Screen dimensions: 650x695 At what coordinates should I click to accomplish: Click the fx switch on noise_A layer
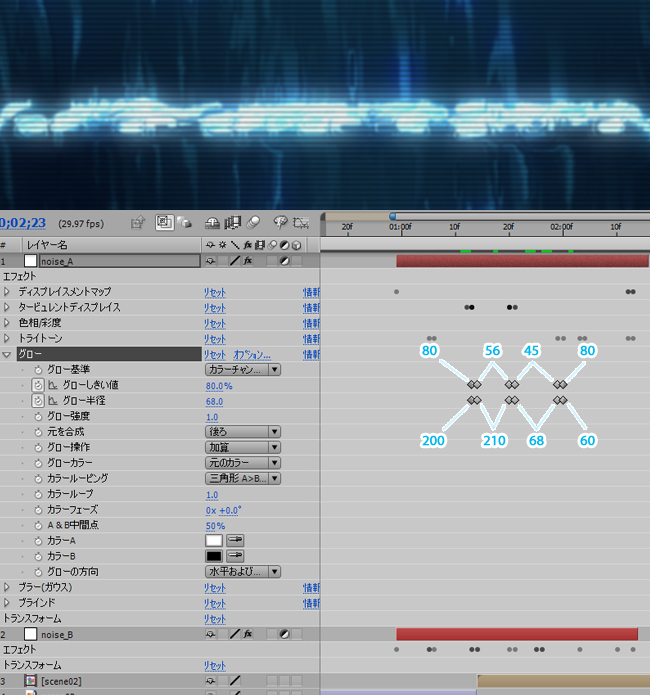coord(247,260)
